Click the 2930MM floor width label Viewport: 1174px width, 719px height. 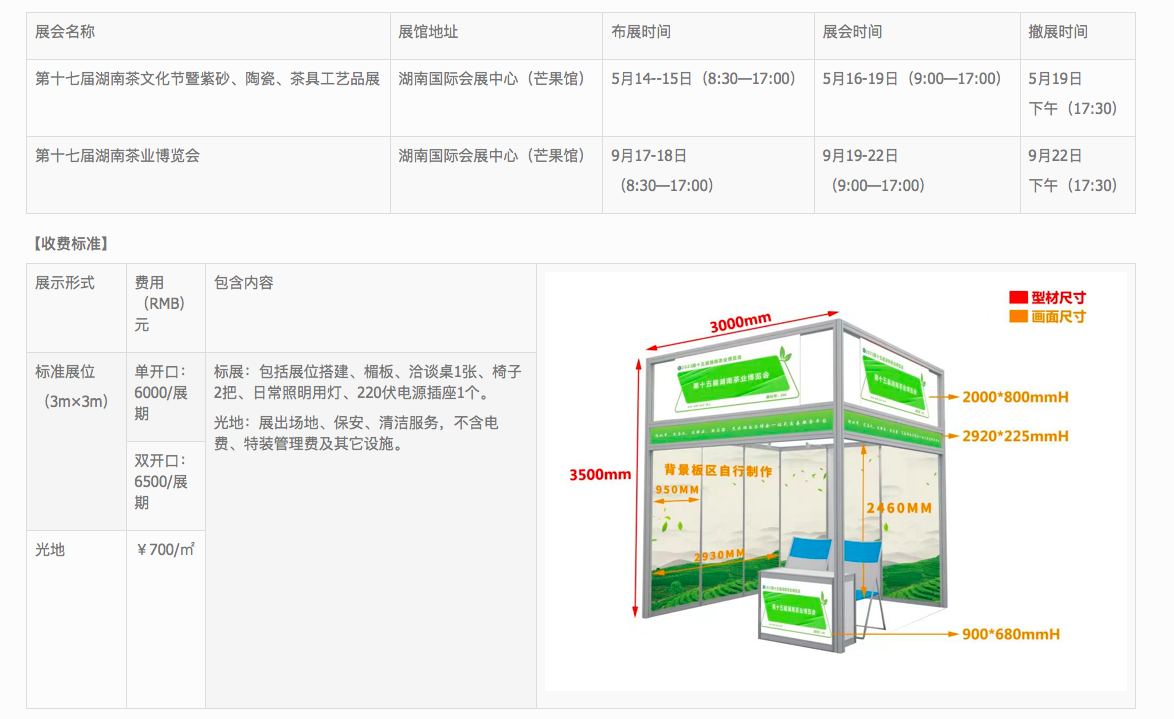720,555
